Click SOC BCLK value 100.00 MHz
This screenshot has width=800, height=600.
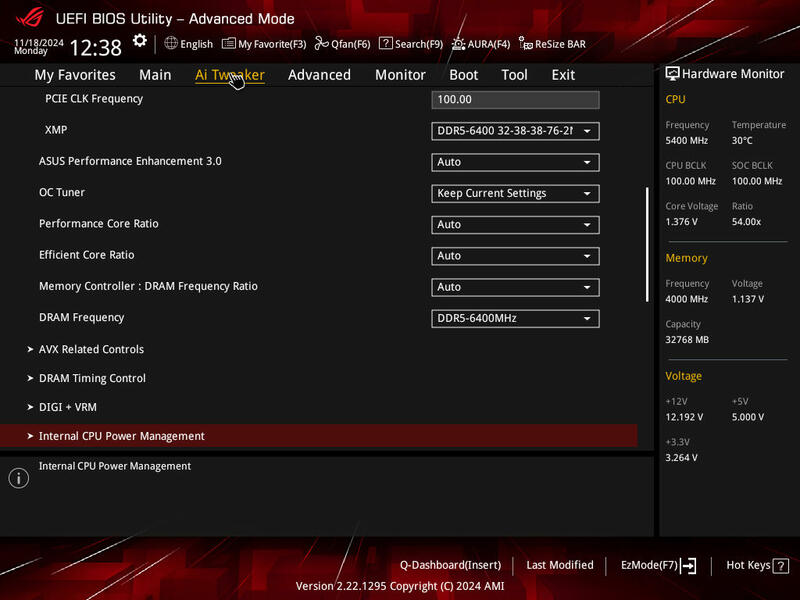[757, 181]
